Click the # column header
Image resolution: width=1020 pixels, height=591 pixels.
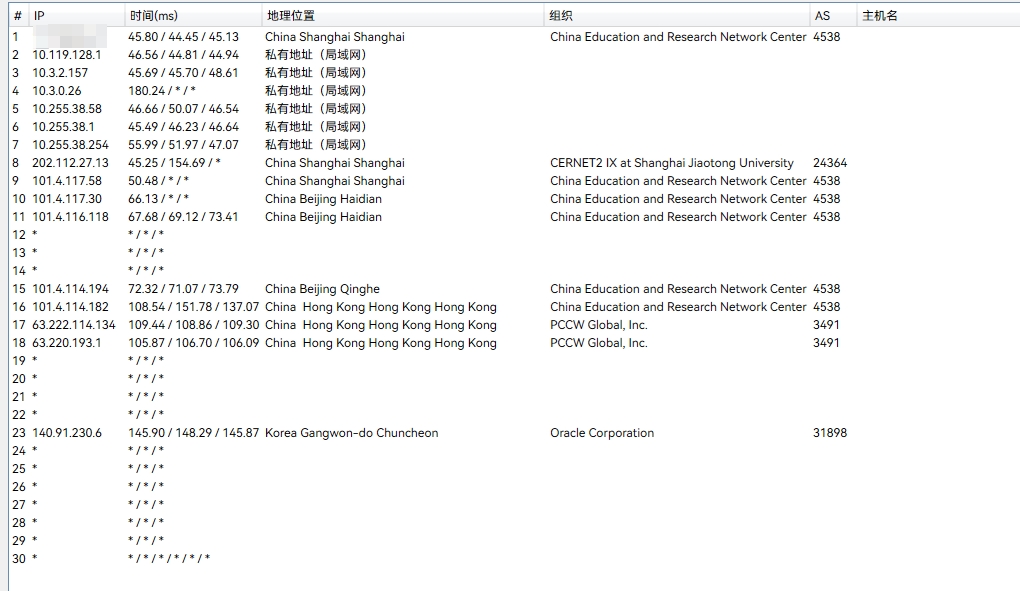pyautogui.click(x=18, y=16)
